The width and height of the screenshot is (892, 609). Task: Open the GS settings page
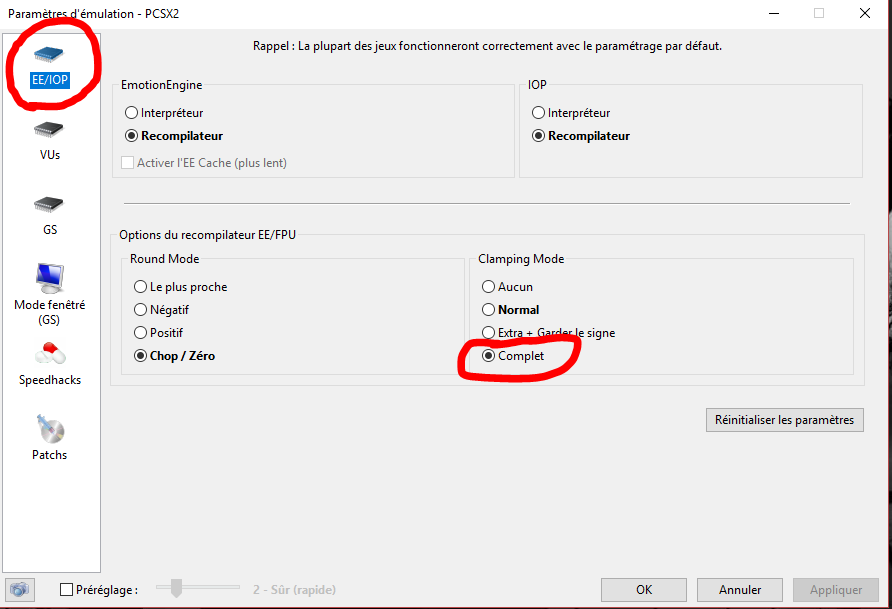tap(49, 205)
